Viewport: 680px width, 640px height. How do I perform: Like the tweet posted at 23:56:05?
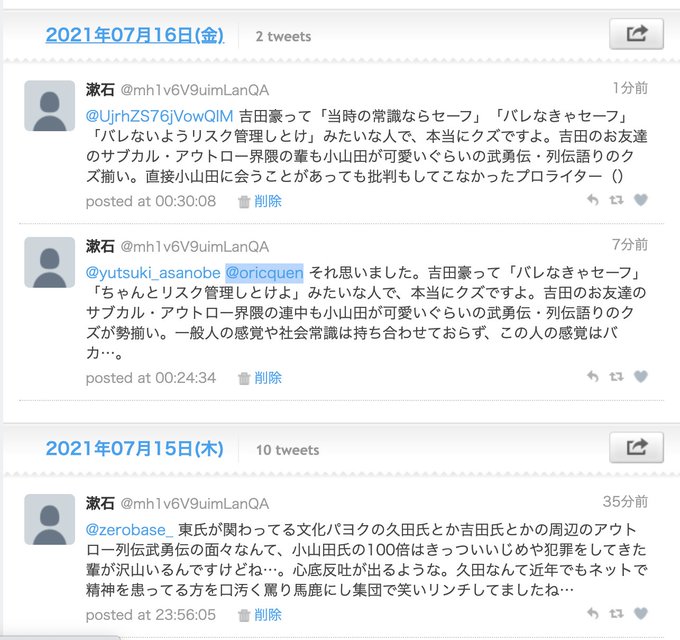641,614
